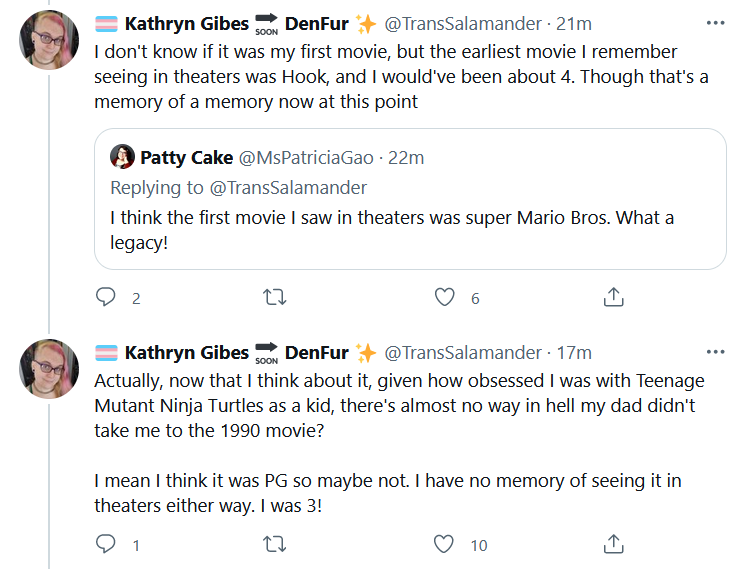Open Kathryn Gibes avatar on second tweet
746x569 pixels.
pos(49,369)
